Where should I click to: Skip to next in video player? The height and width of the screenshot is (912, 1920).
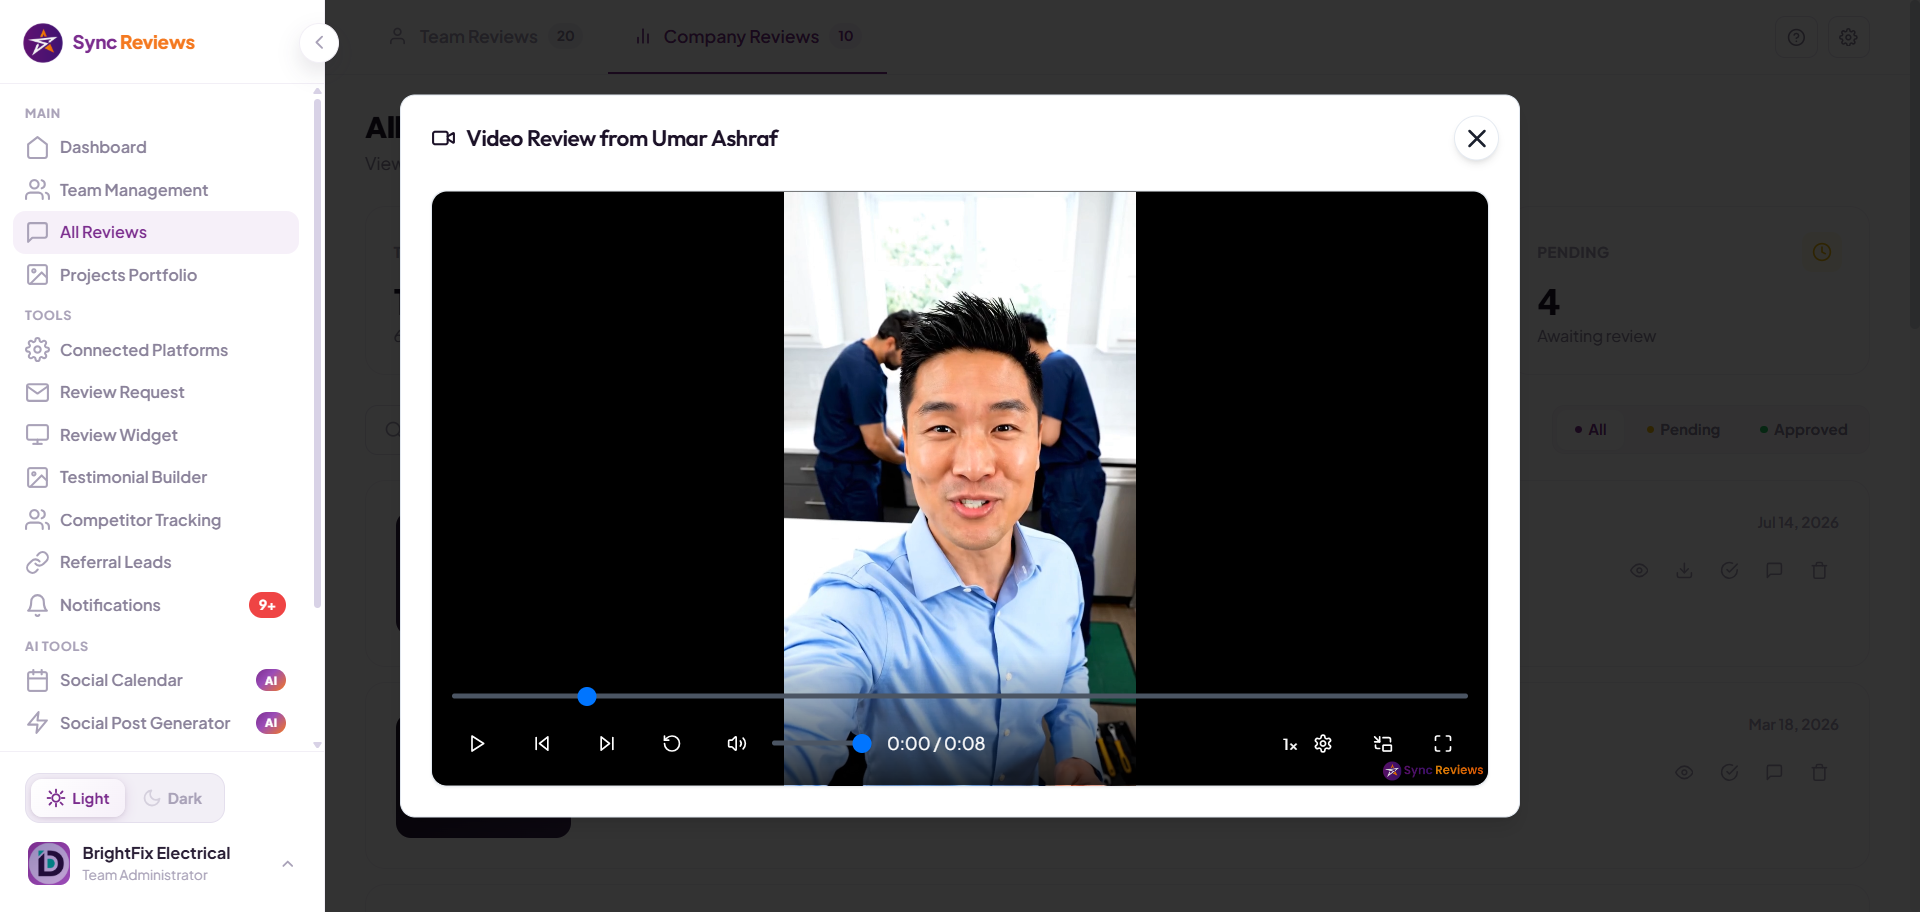(x=607, y=743)
